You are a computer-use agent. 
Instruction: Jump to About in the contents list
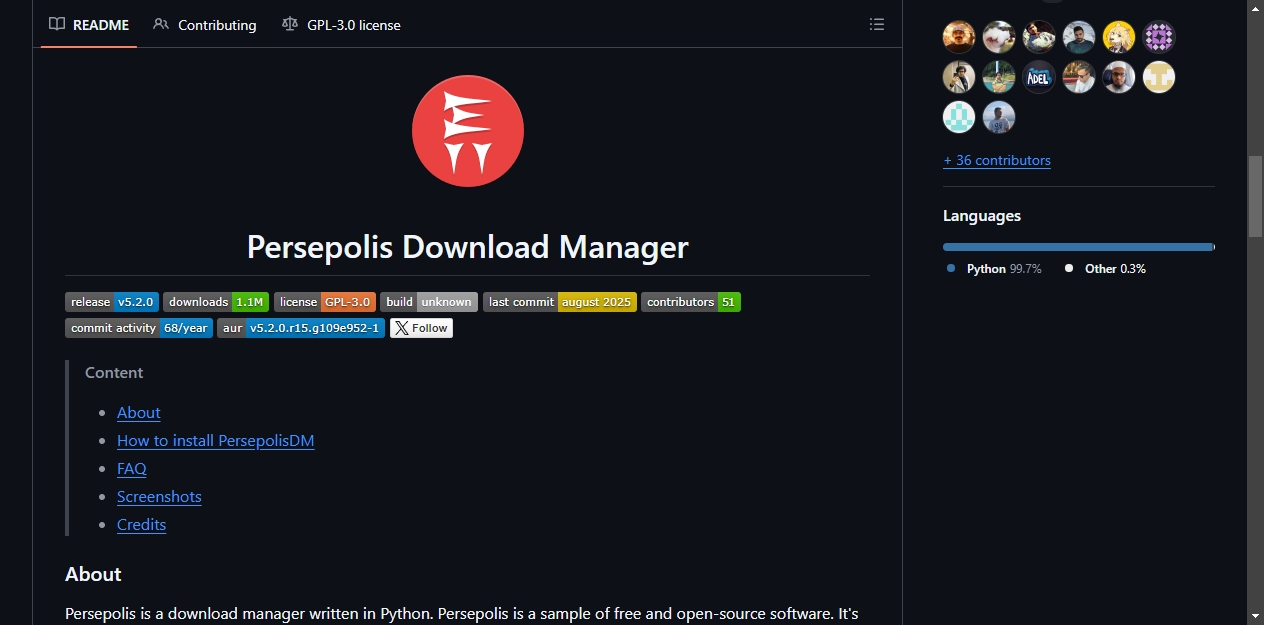click(139, 413)
